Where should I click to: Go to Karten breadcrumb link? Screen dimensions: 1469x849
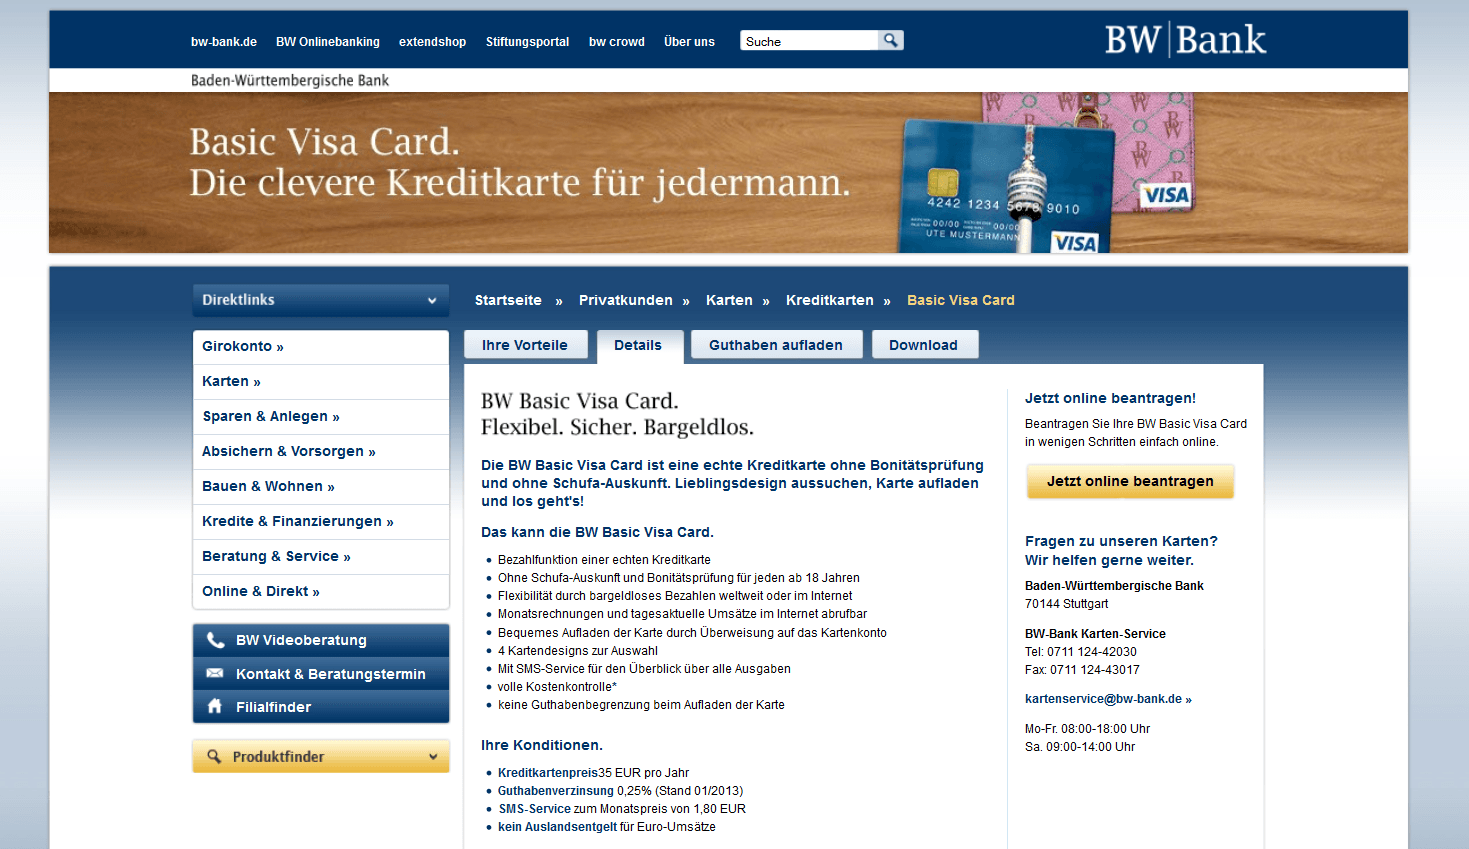click(729, 300)
